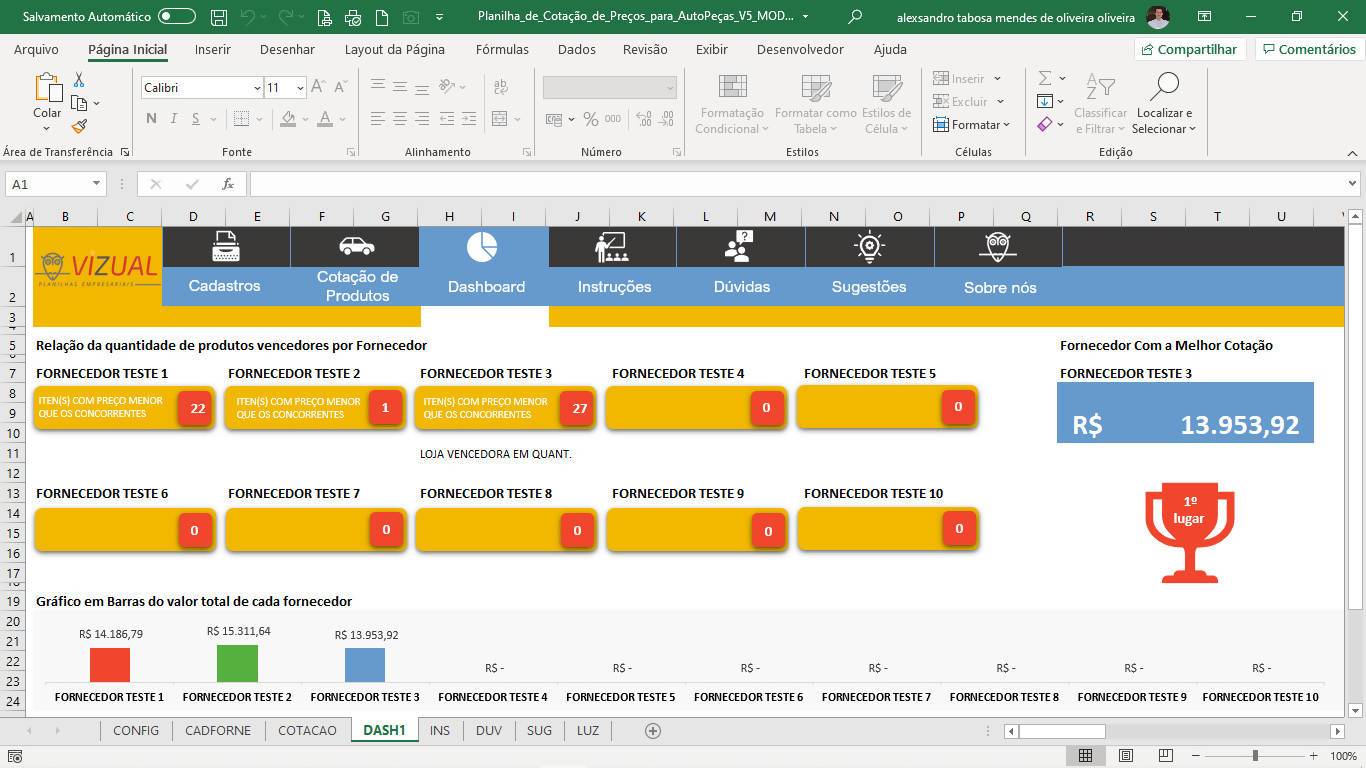Open the font name Calibri dropdown
Viewport: 1366px width, 768px height.
click(256, 88)
